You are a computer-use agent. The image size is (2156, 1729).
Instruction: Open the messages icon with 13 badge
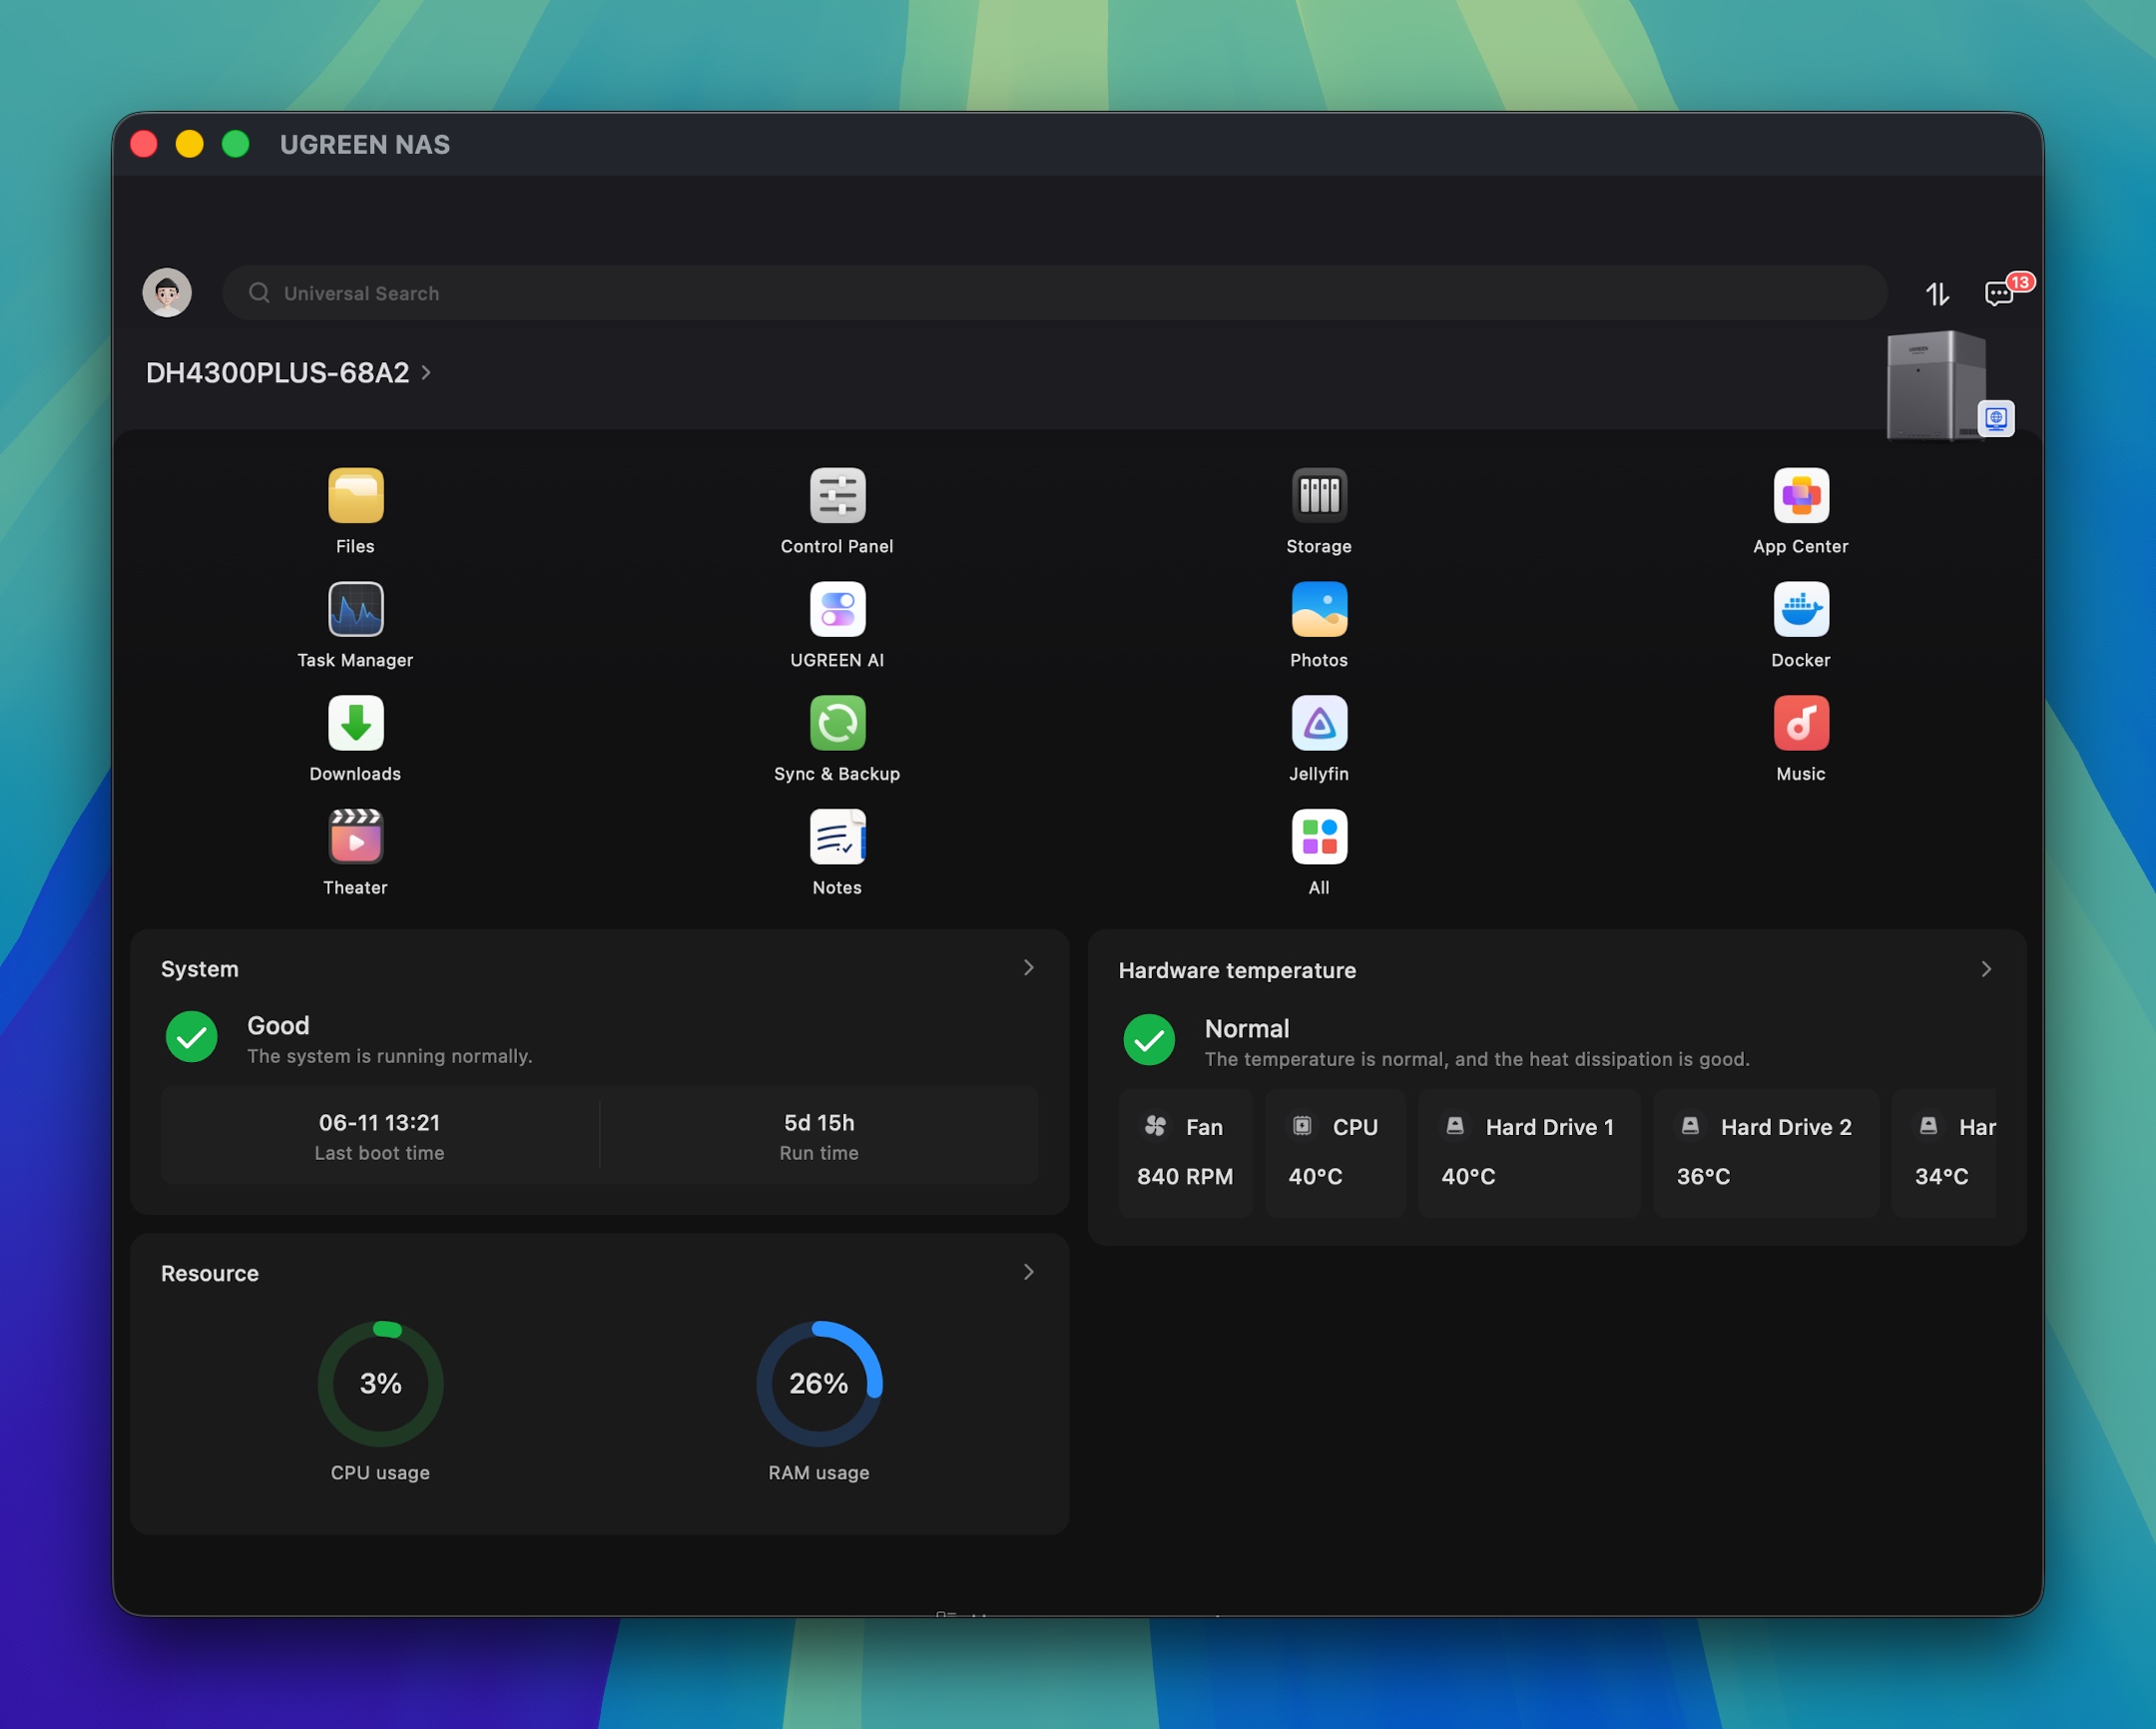pyautogui.click(x=2002, y=291)
